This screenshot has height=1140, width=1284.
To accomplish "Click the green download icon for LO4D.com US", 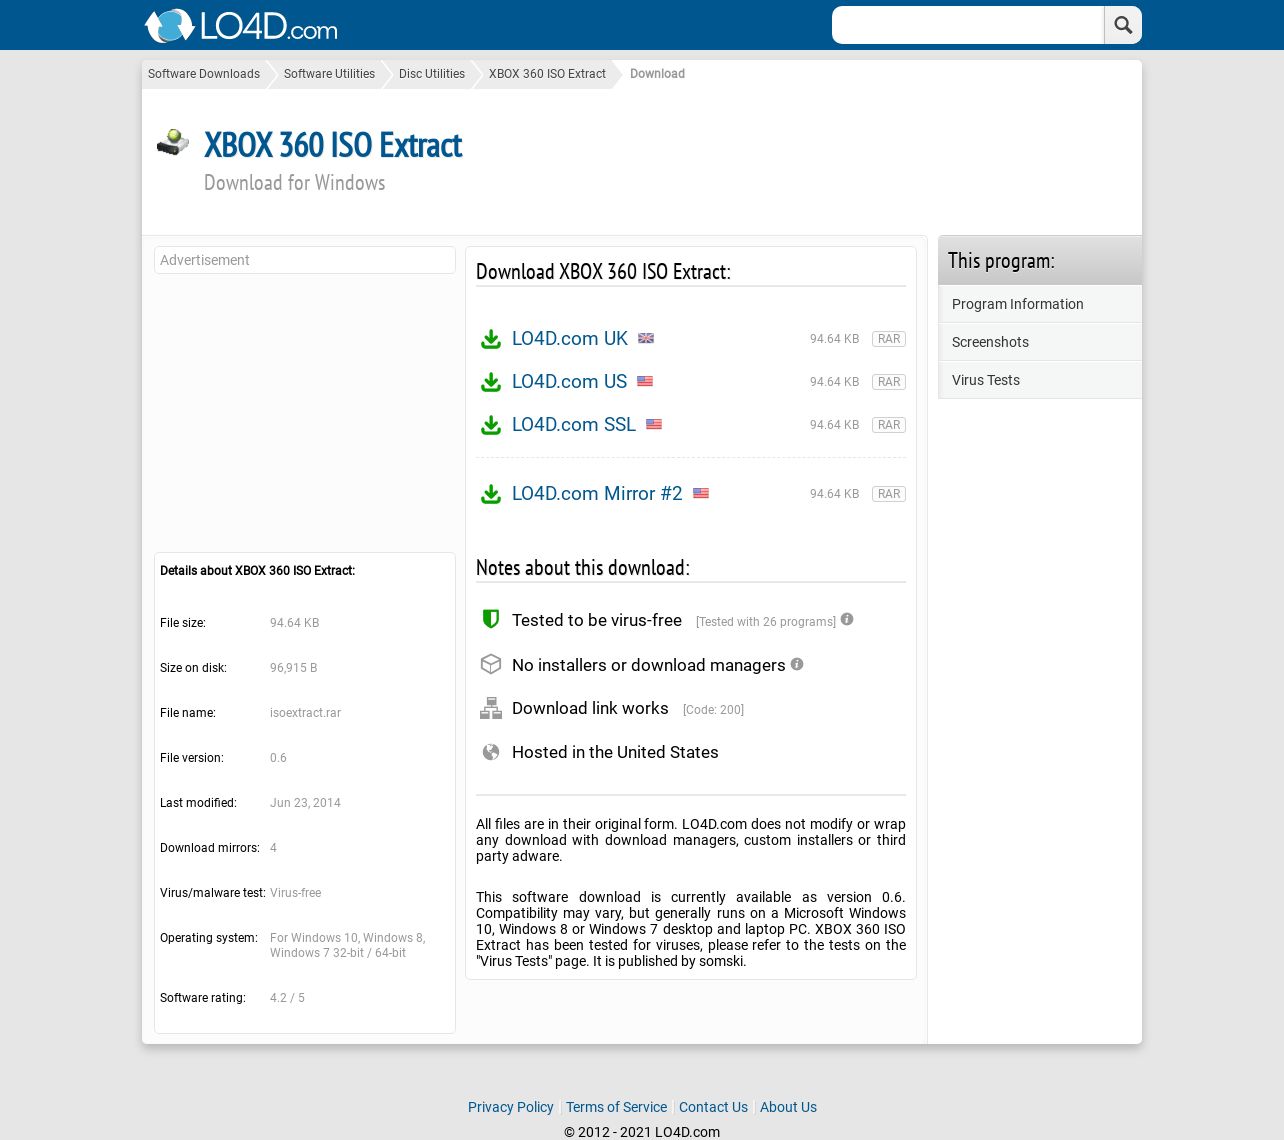I will coord(491,382).
